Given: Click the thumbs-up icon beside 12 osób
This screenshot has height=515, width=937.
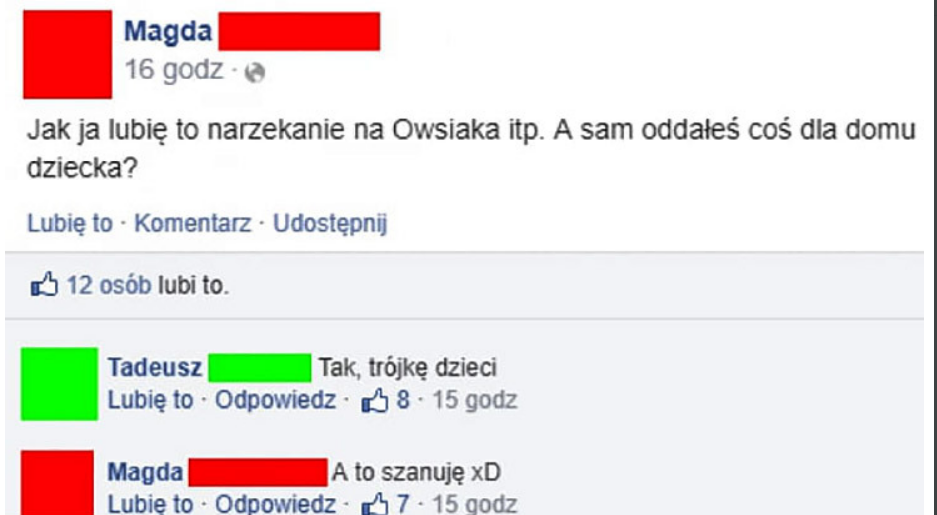Looking at the screenshot, I should (x=45, y=286).
